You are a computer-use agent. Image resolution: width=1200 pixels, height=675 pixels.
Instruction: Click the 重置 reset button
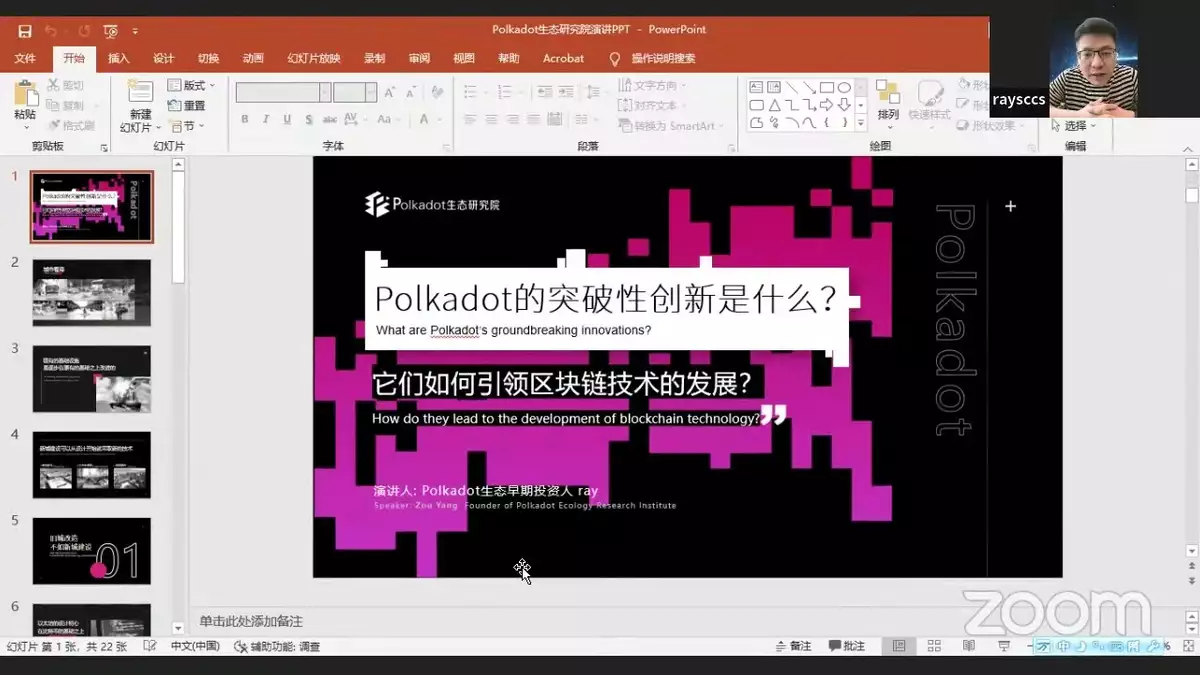[x=187, y=105]
